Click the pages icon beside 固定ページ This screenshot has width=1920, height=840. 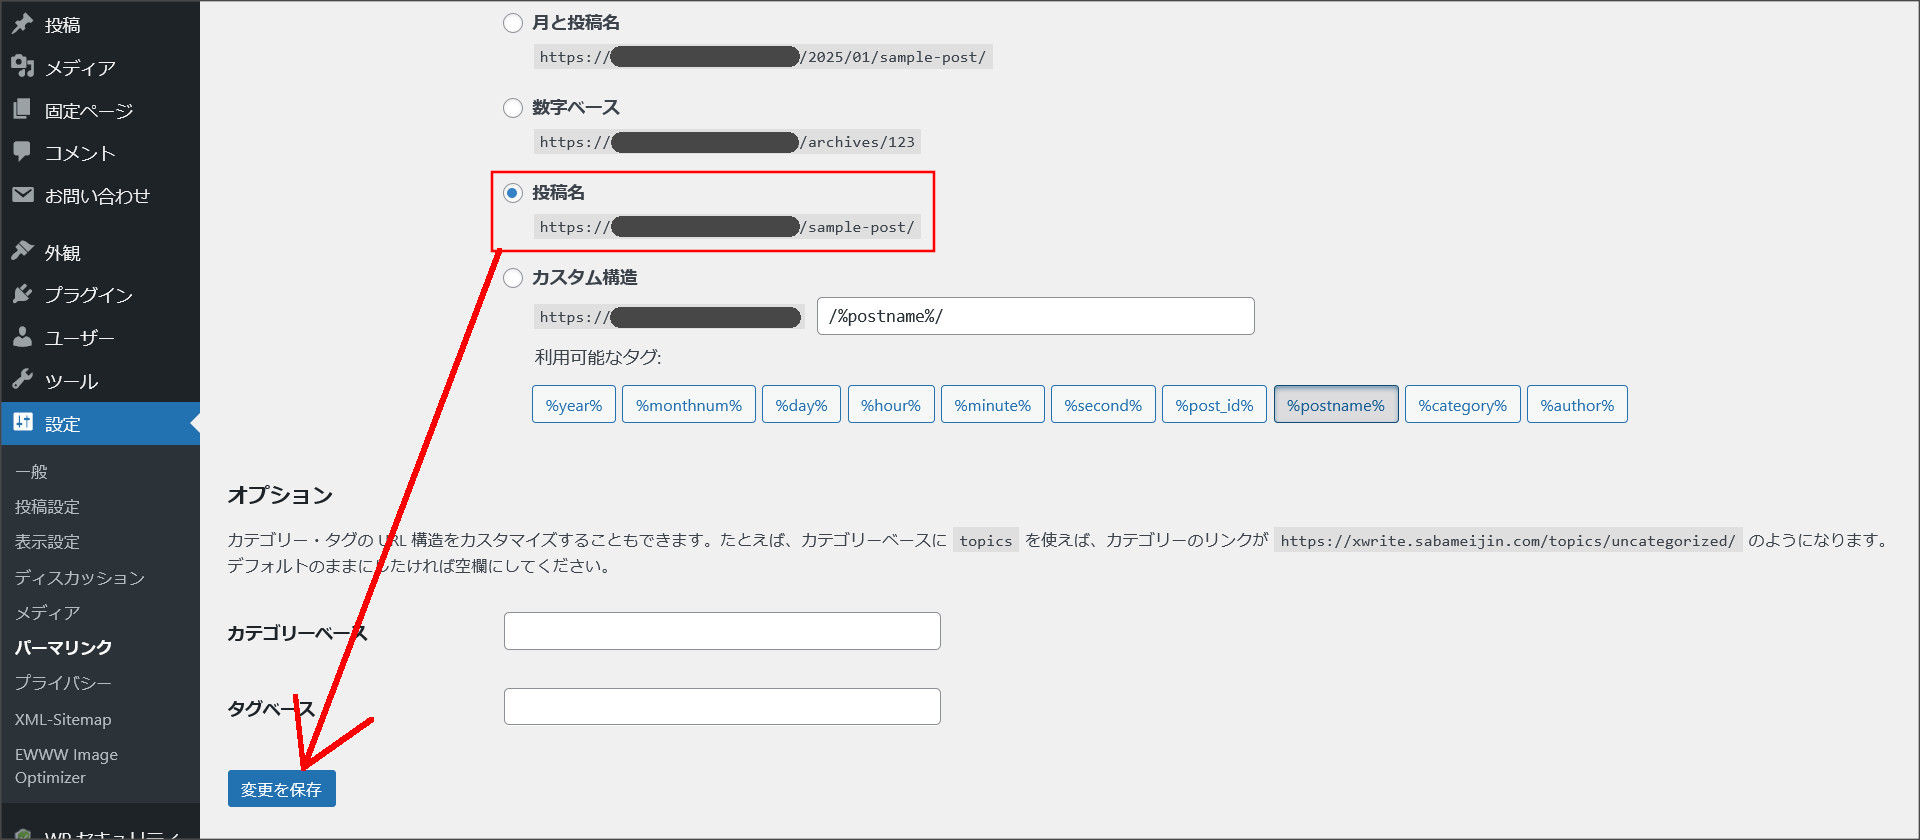22,109
